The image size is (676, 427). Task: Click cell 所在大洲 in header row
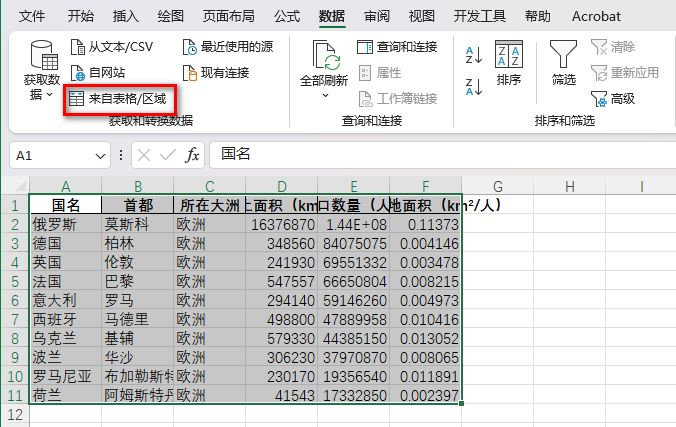[210, 205]
